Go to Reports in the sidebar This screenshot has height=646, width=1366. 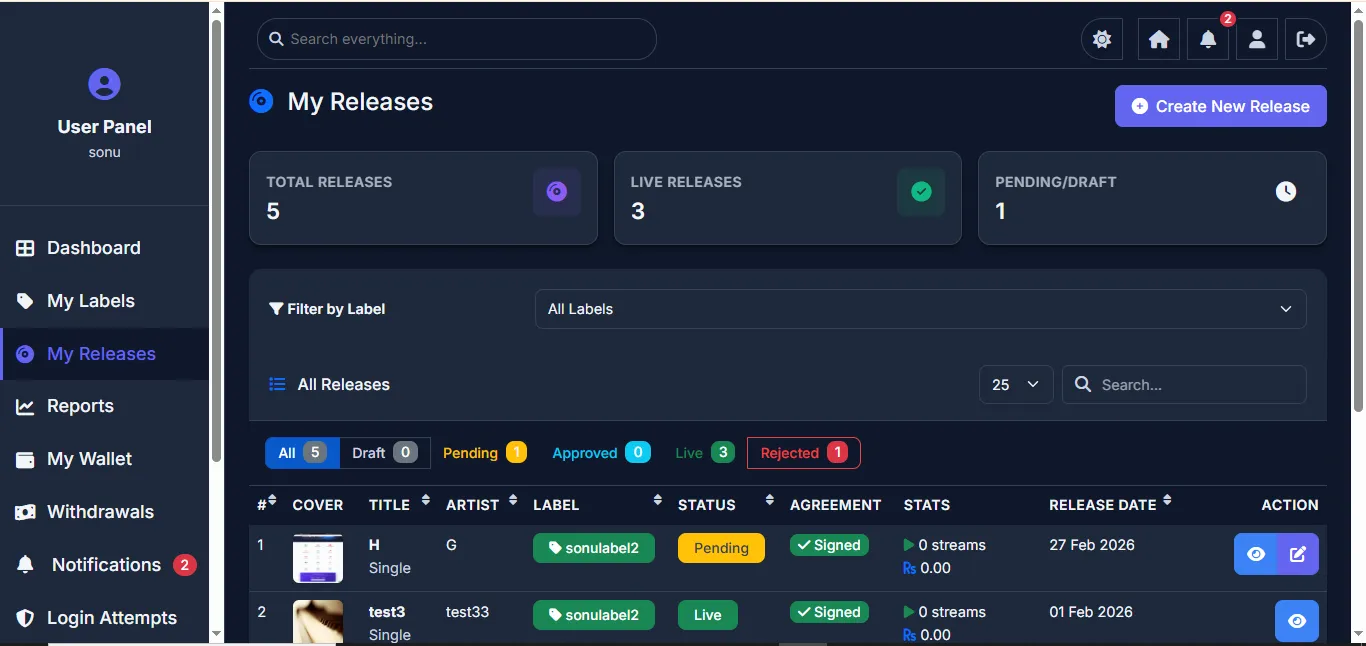pyautogui.click(x=104, y=406)
